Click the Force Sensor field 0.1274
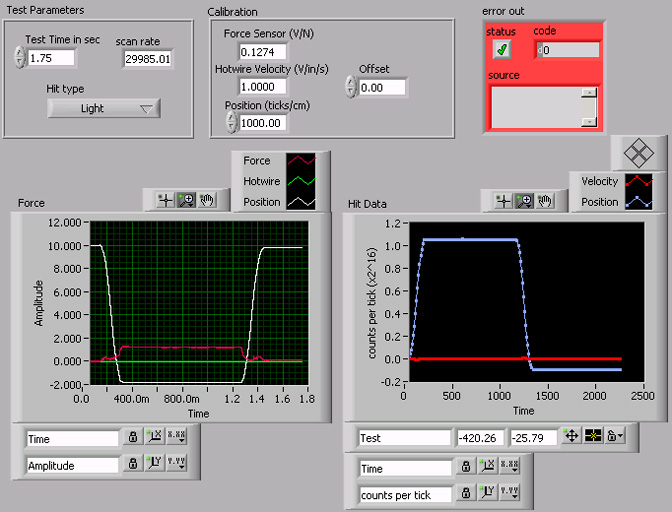 [262, 52]
